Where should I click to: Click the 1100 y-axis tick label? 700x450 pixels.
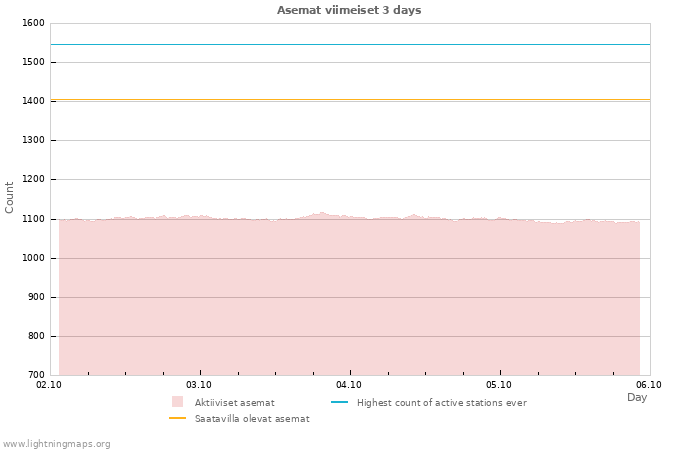pyautogui.click(x=32, y=219)
